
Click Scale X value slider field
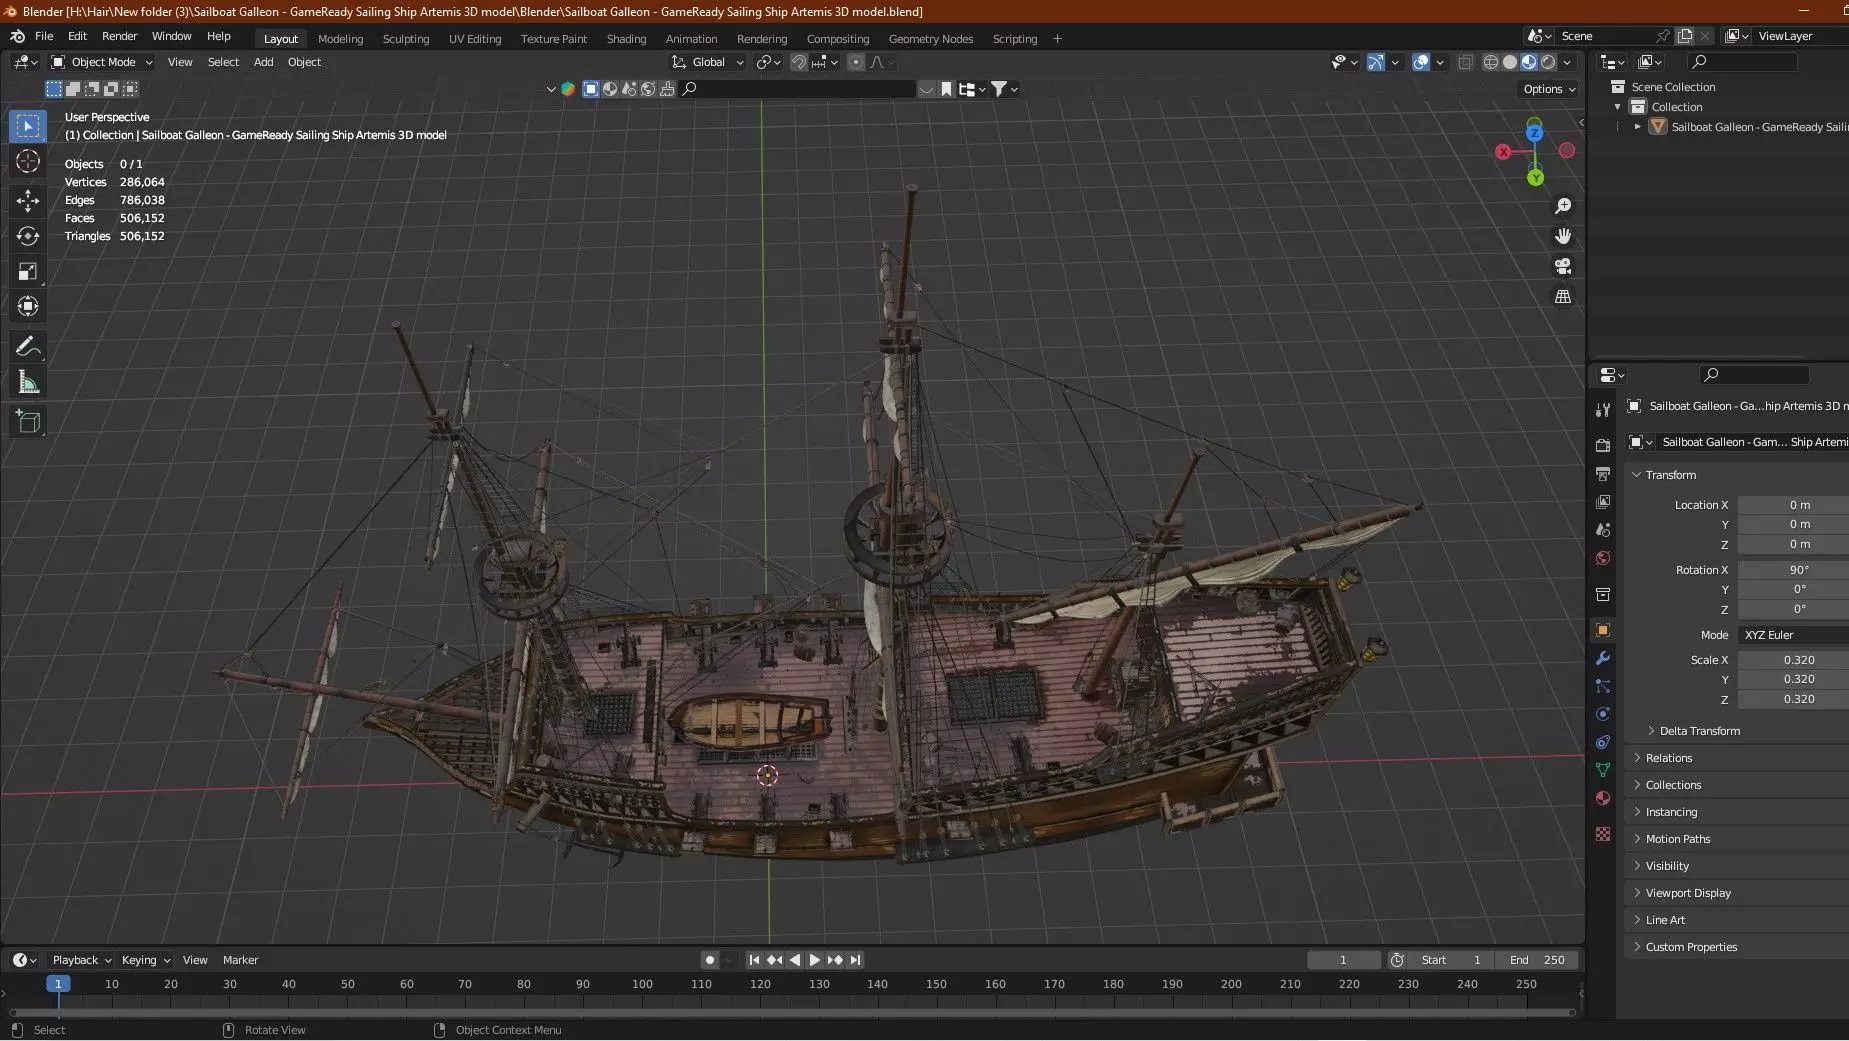pyautogui.click(x=1793, y=660)
